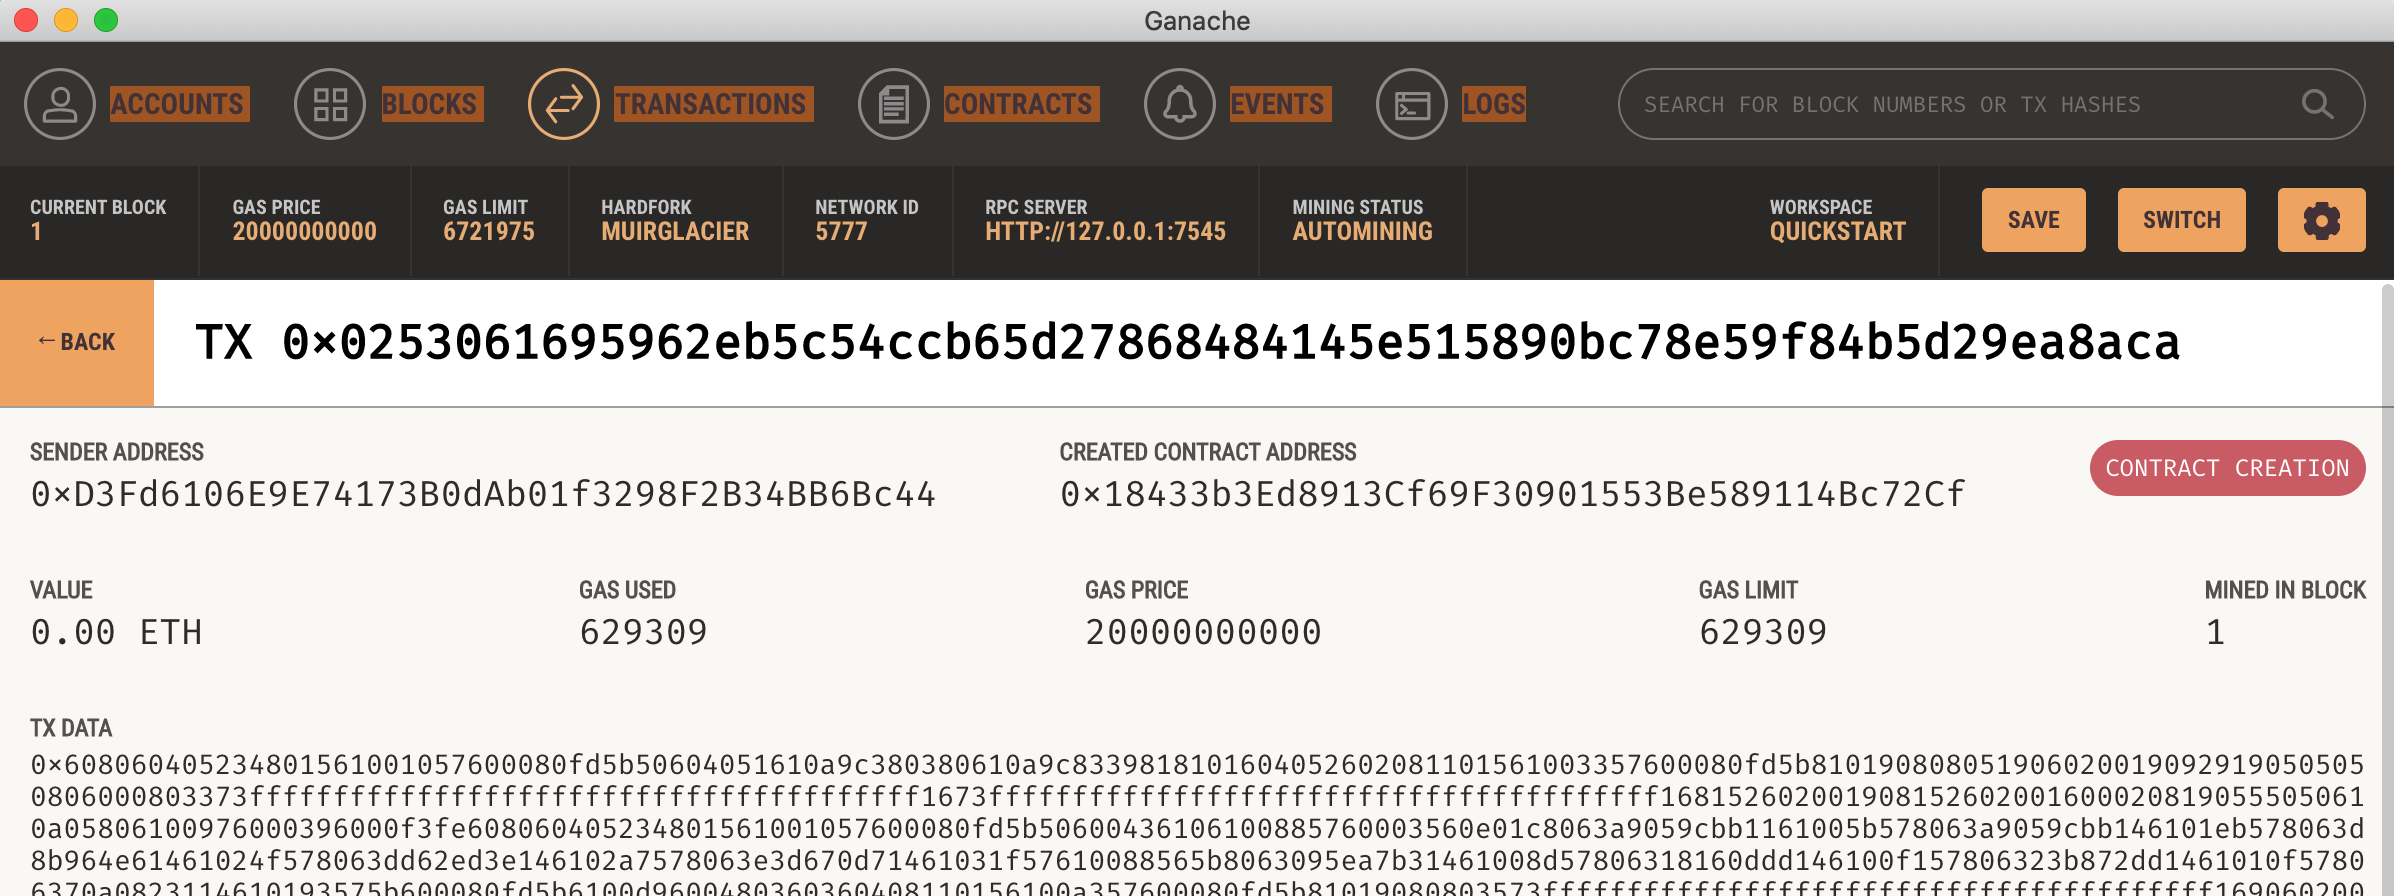This screenshot has height=896, width=2394.
Task: Open the Transactions tab label
Action: [713, 104]
